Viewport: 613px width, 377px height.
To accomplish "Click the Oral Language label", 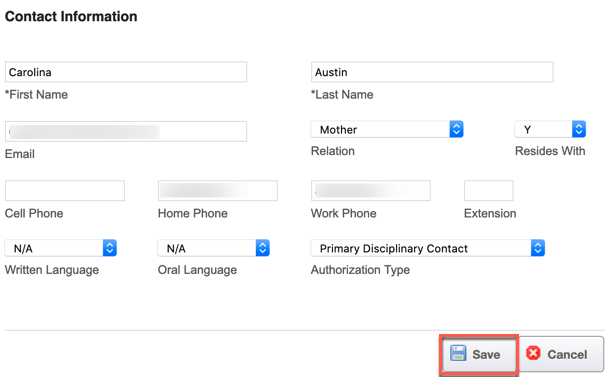I will click(197, 270).
